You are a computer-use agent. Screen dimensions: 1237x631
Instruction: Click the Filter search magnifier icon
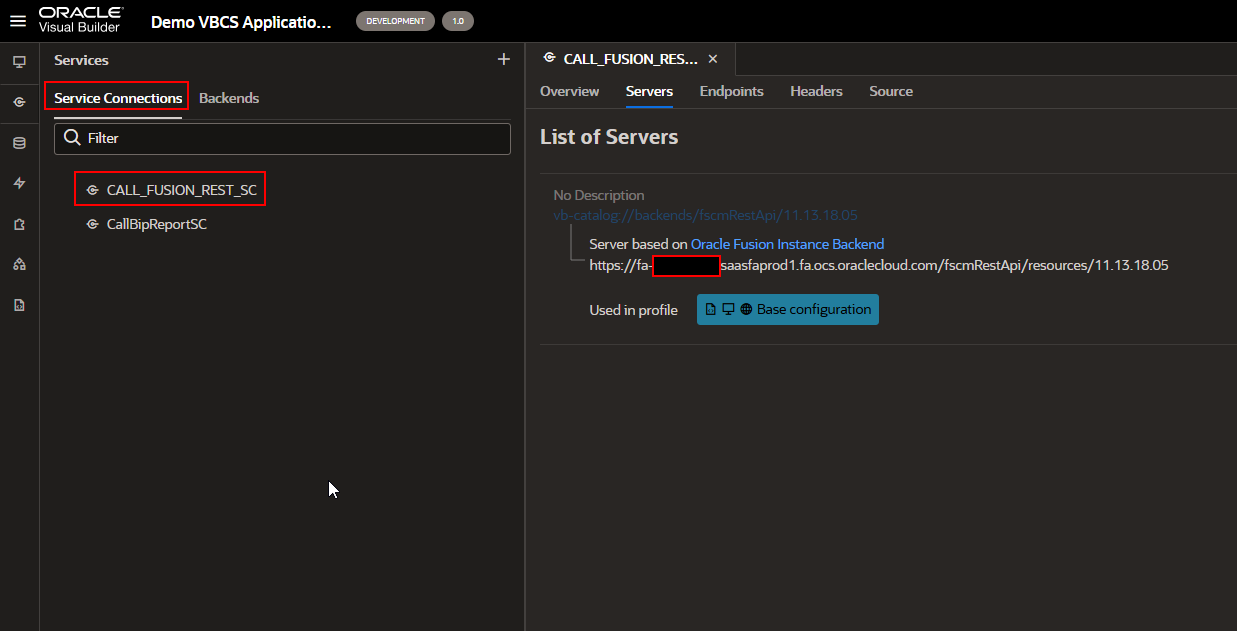(72, 138)
